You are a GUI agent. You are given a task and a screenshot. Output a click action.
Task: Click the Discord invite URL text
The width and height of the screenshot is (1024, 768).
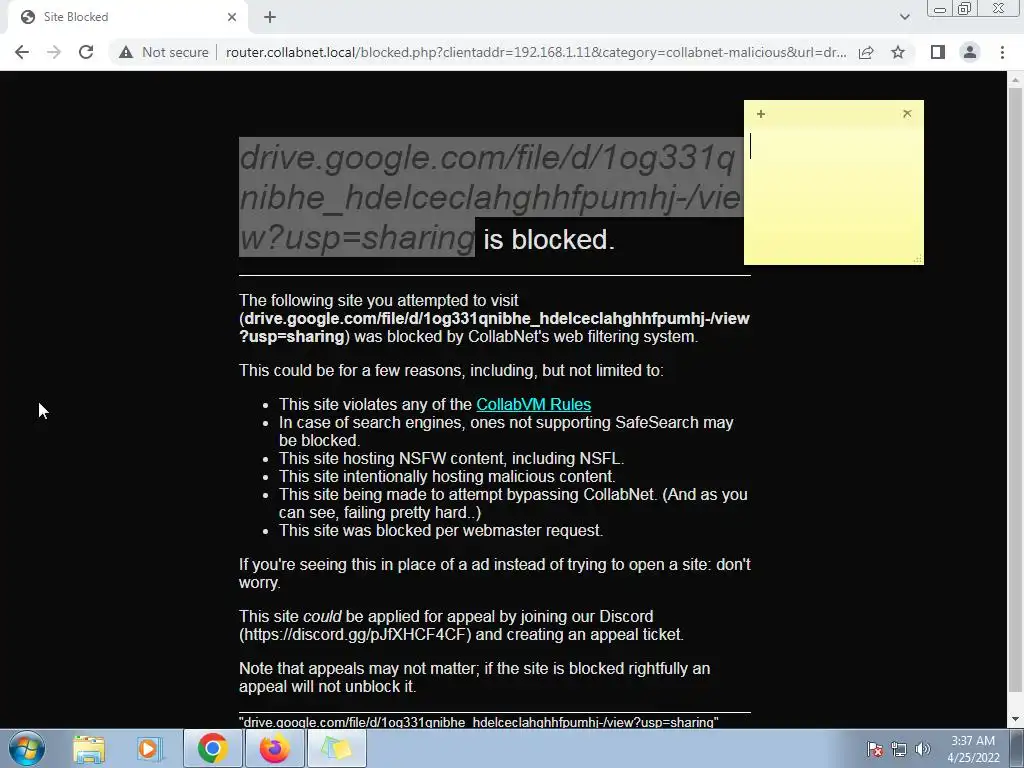pos(355,634)
